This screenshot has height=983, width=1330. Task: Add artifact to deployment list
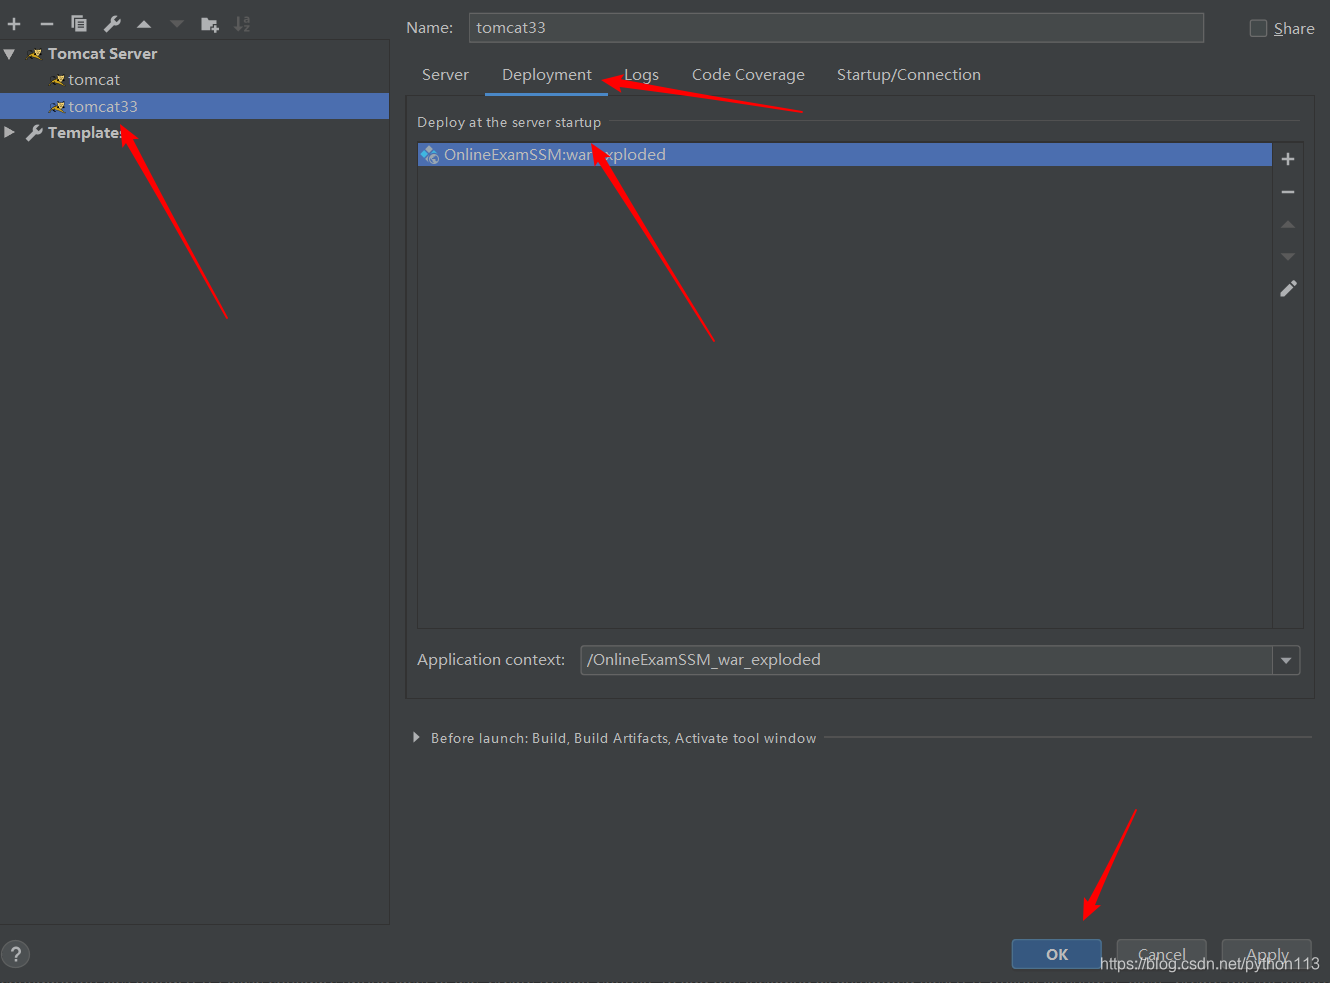point(1288,159)
